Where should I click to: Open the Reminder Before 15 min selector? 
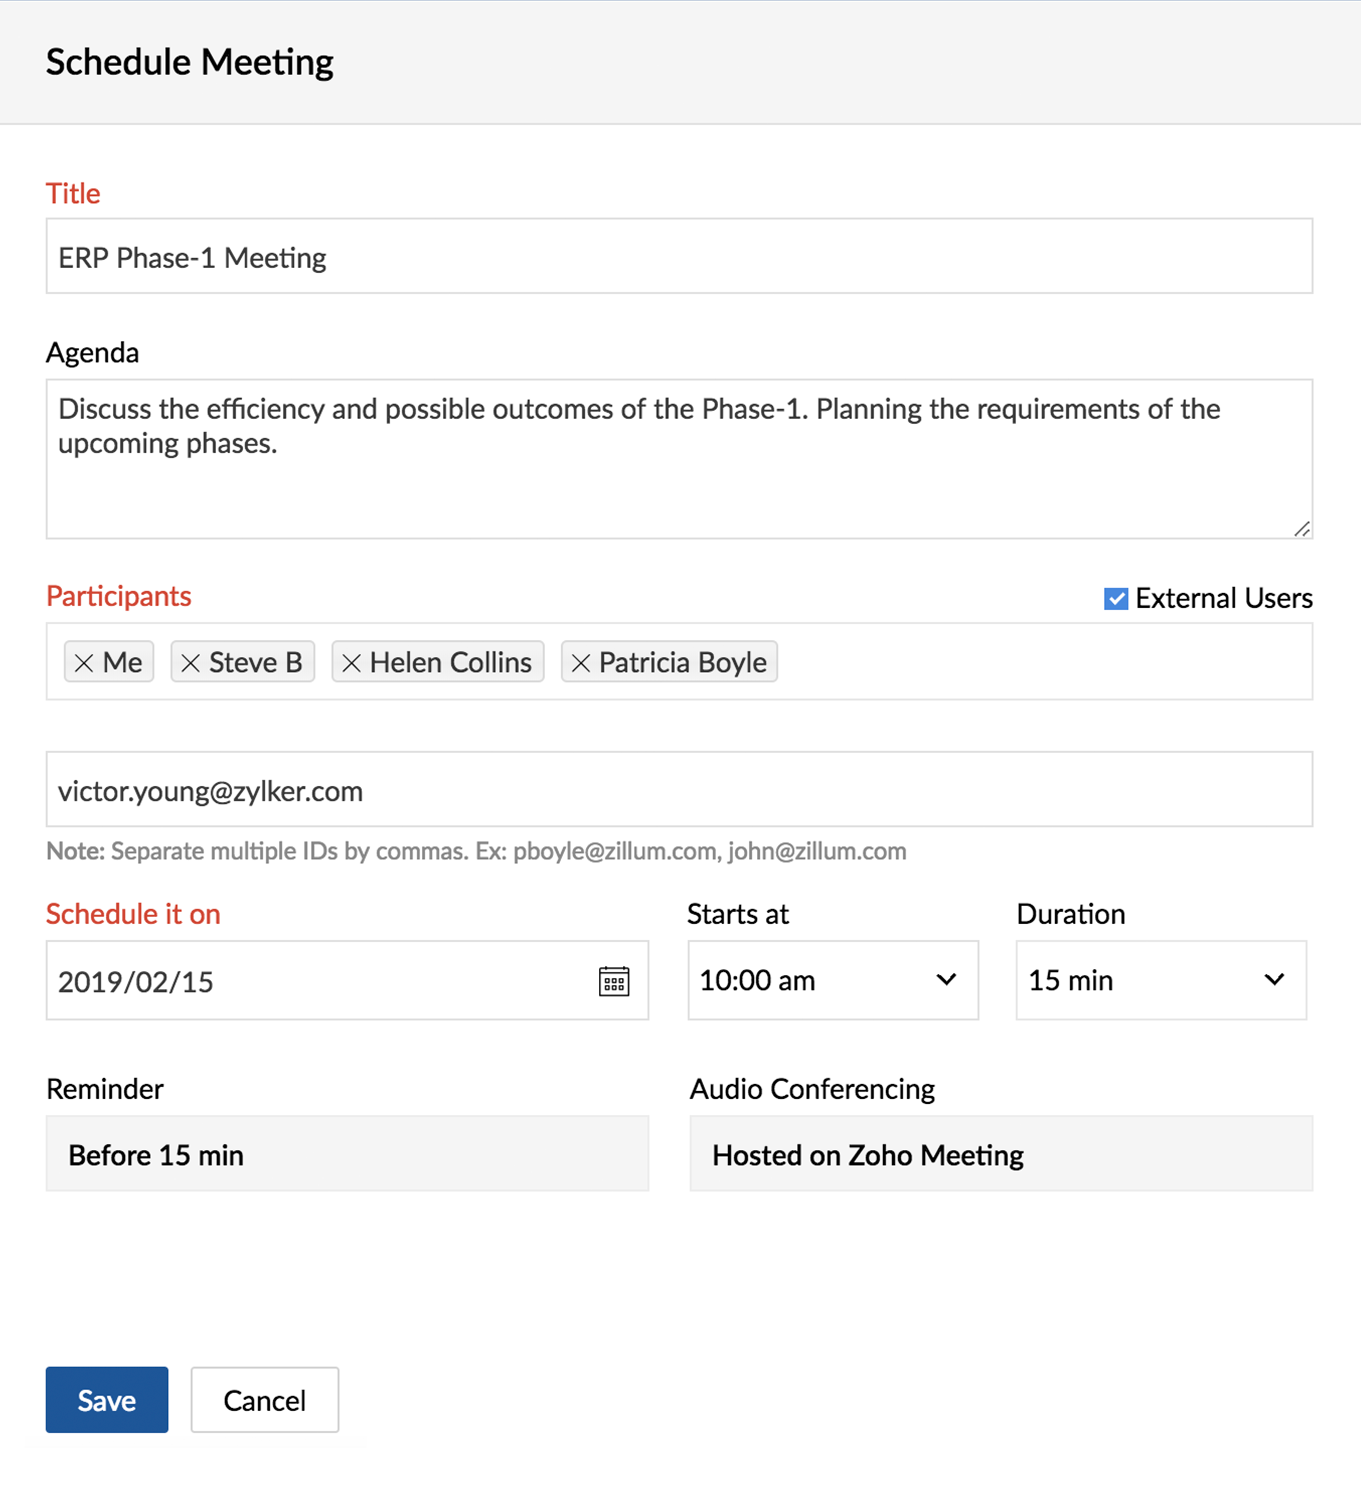[347, 1154]
